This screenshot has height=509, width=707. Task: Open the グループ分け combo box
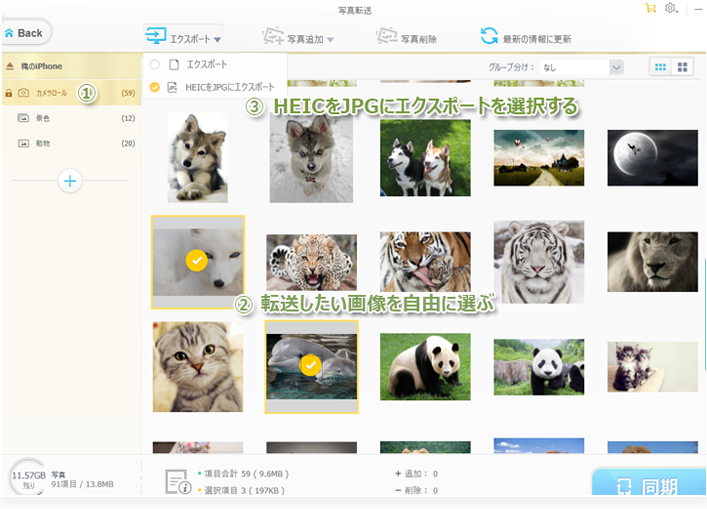click(x=582, y=66)
